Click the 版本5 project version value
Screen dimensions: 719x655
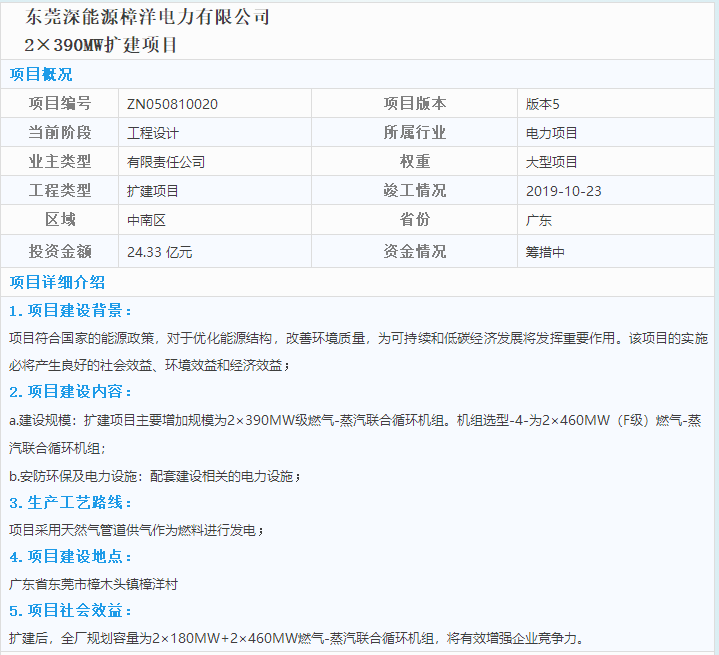543,104
